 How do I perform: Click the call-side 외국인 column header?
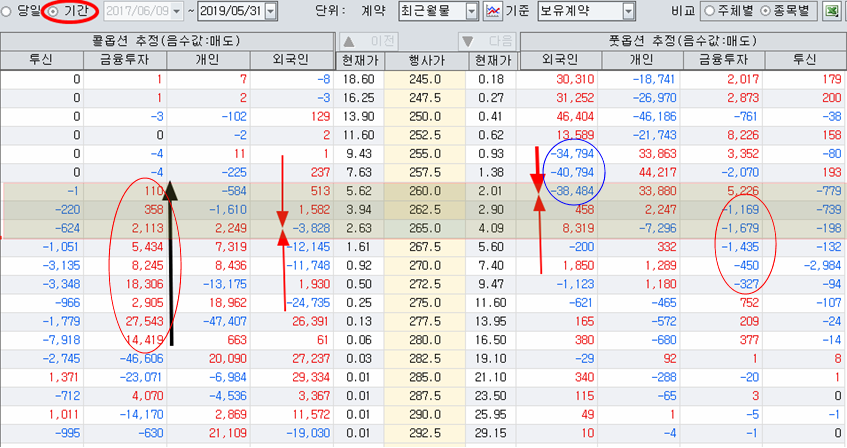[292, 60]
